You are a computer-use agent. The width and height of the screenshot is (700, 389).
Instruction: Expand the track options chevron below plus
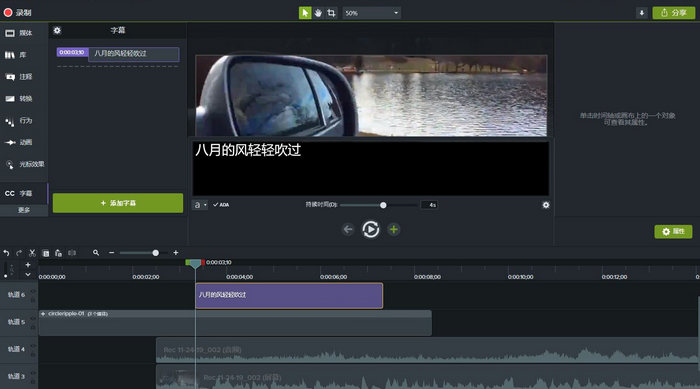tap(28, 275)
